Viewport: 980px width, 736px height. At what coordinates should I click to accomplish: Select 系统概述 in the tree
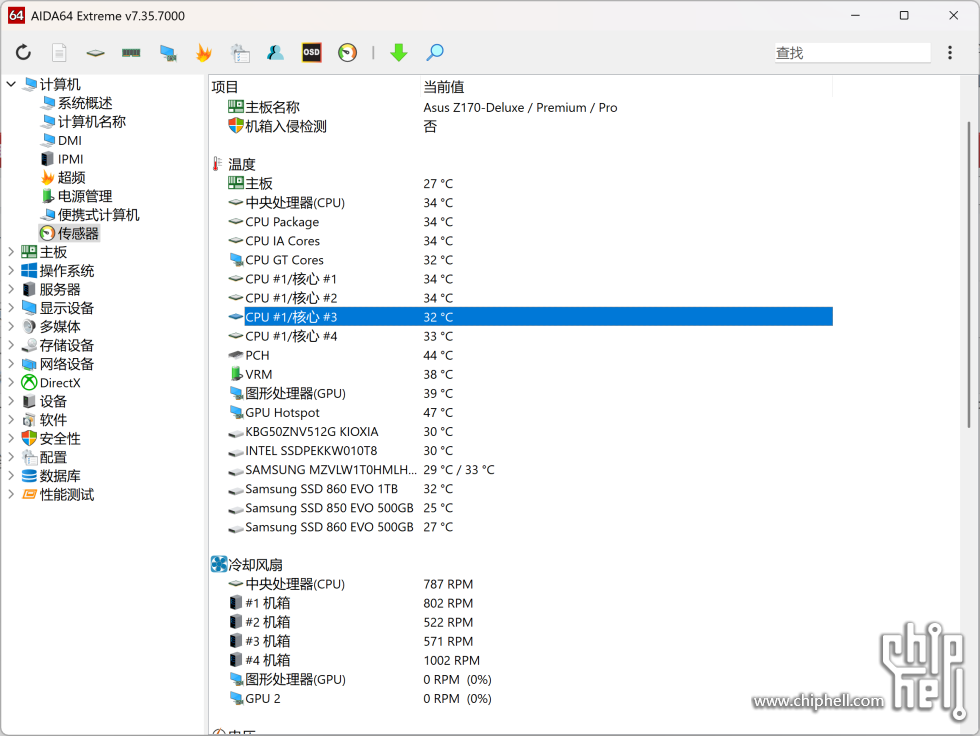click(78, 102)
